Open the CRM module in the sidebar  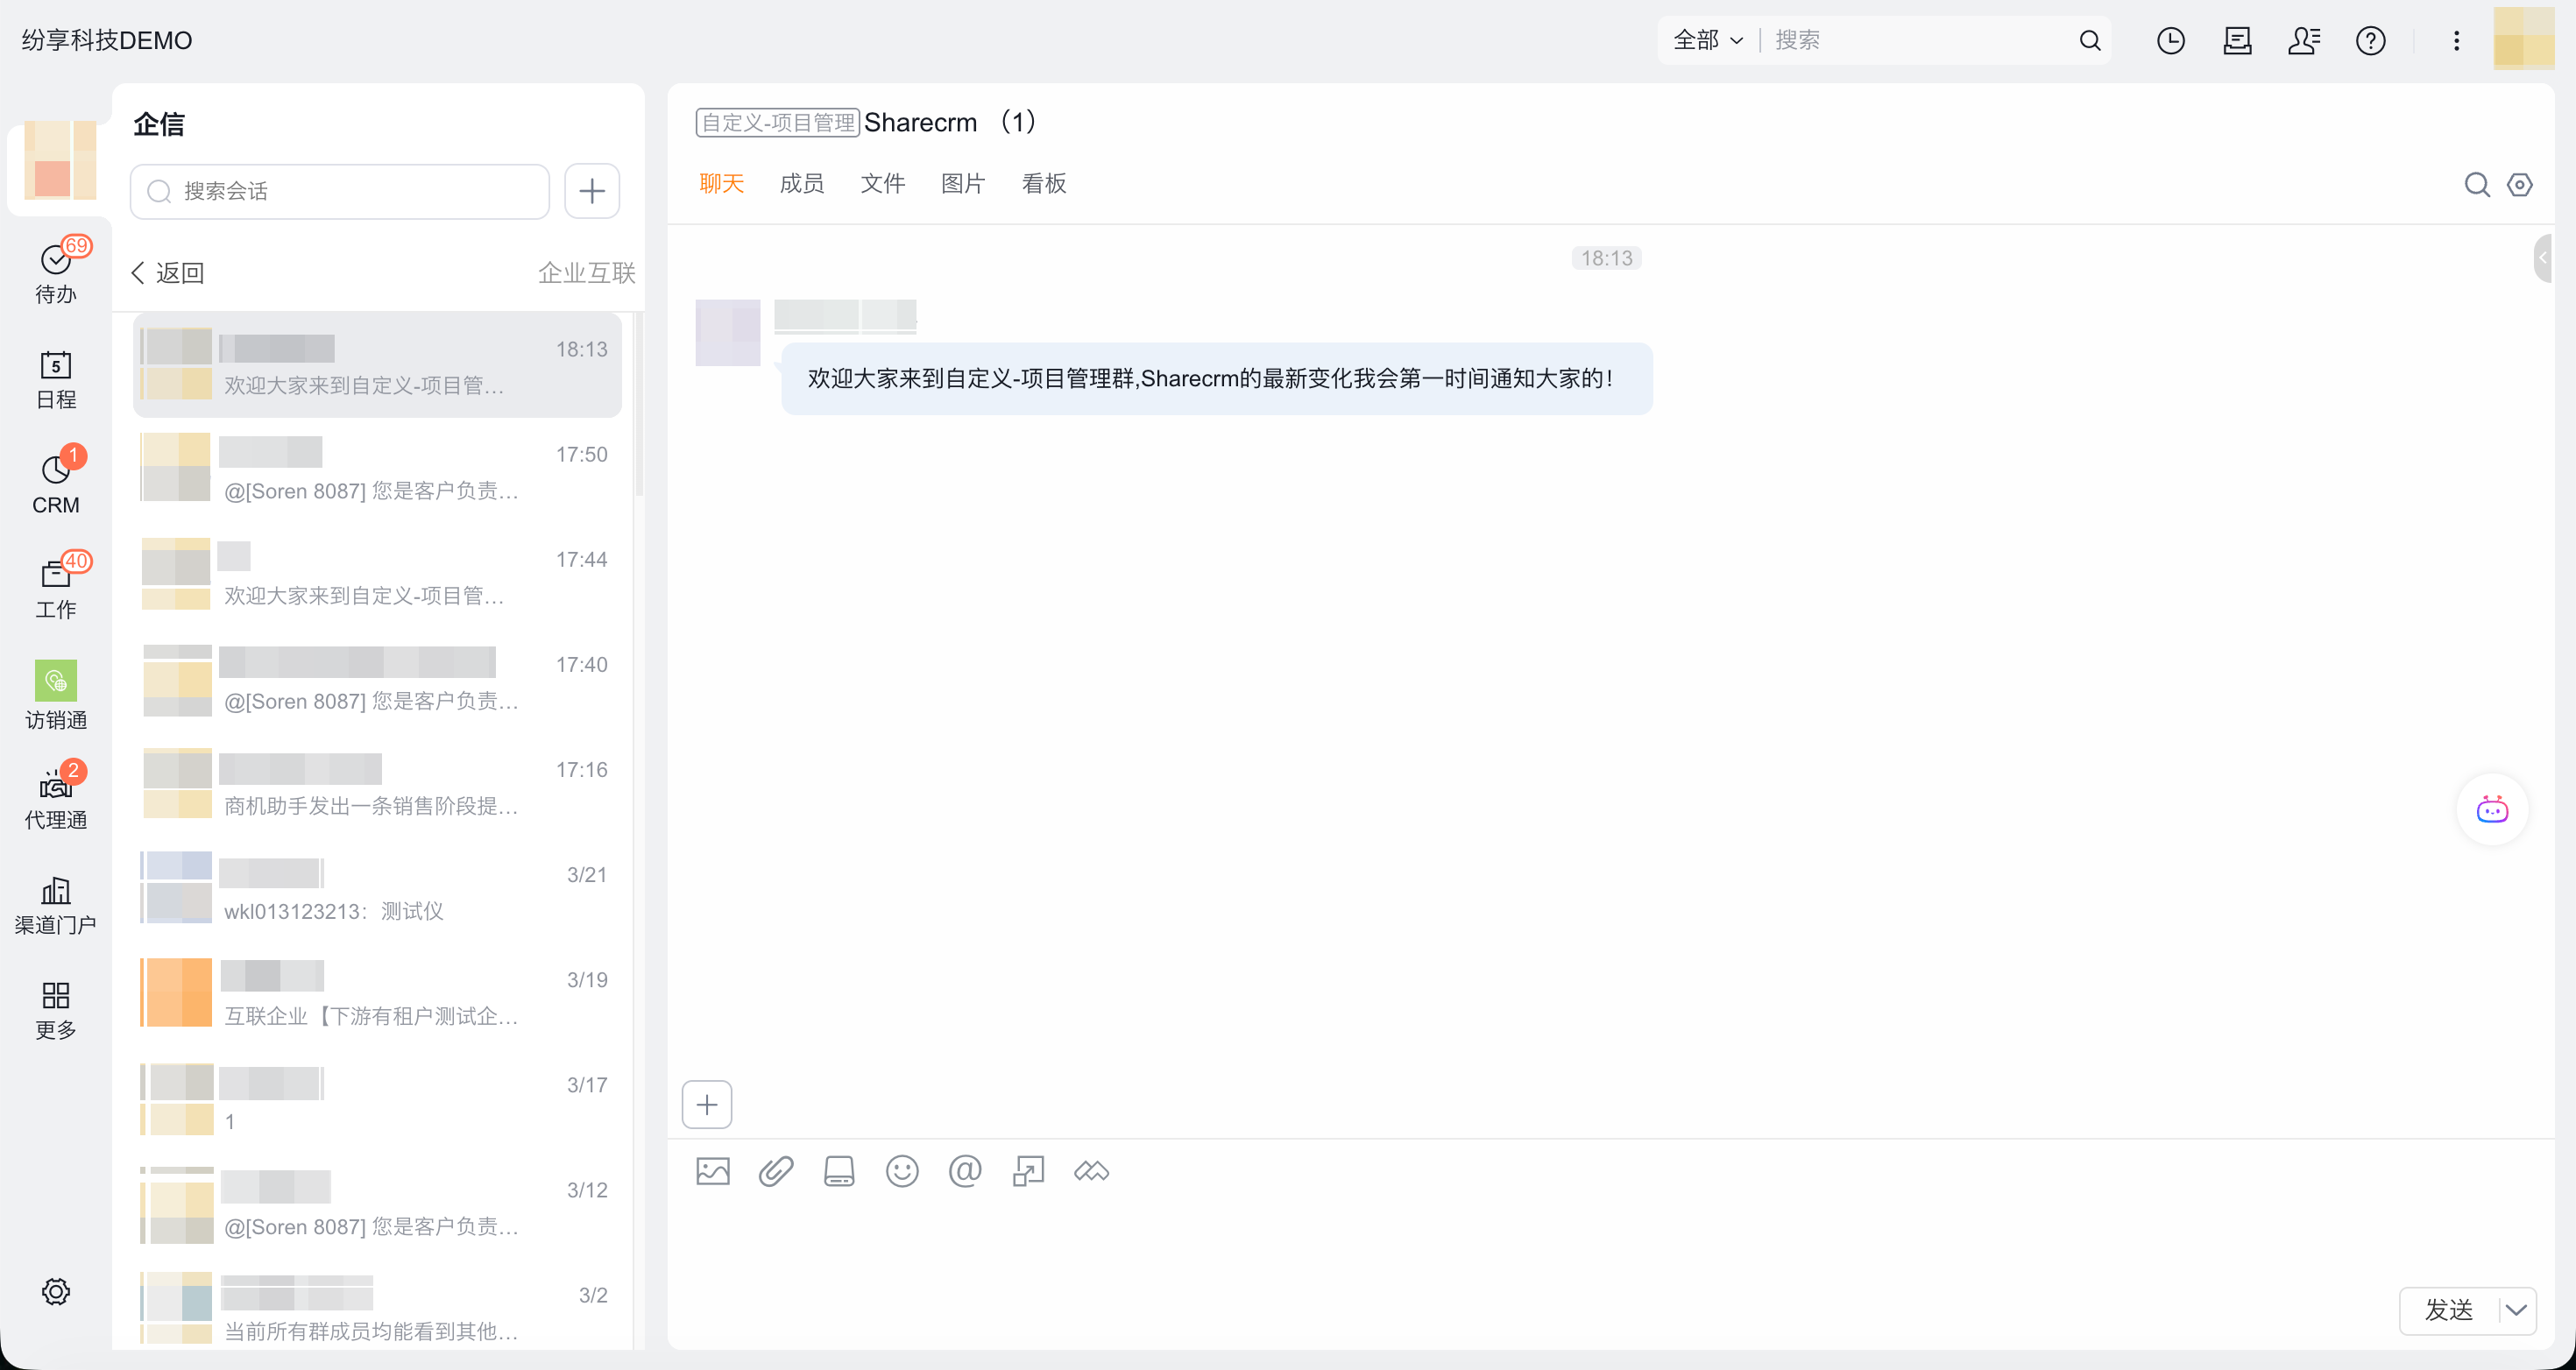click(x=56, y=480)
